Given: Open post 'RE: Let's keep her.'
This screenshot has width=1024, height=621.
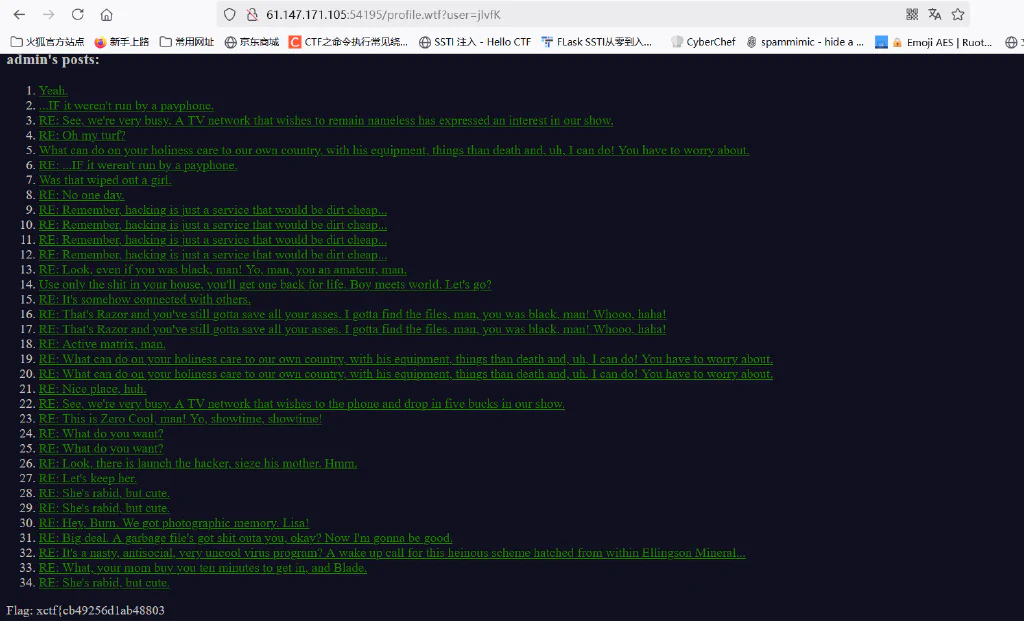Looking at the screenshot, I should pyautogui.click(x=88, y=479).
